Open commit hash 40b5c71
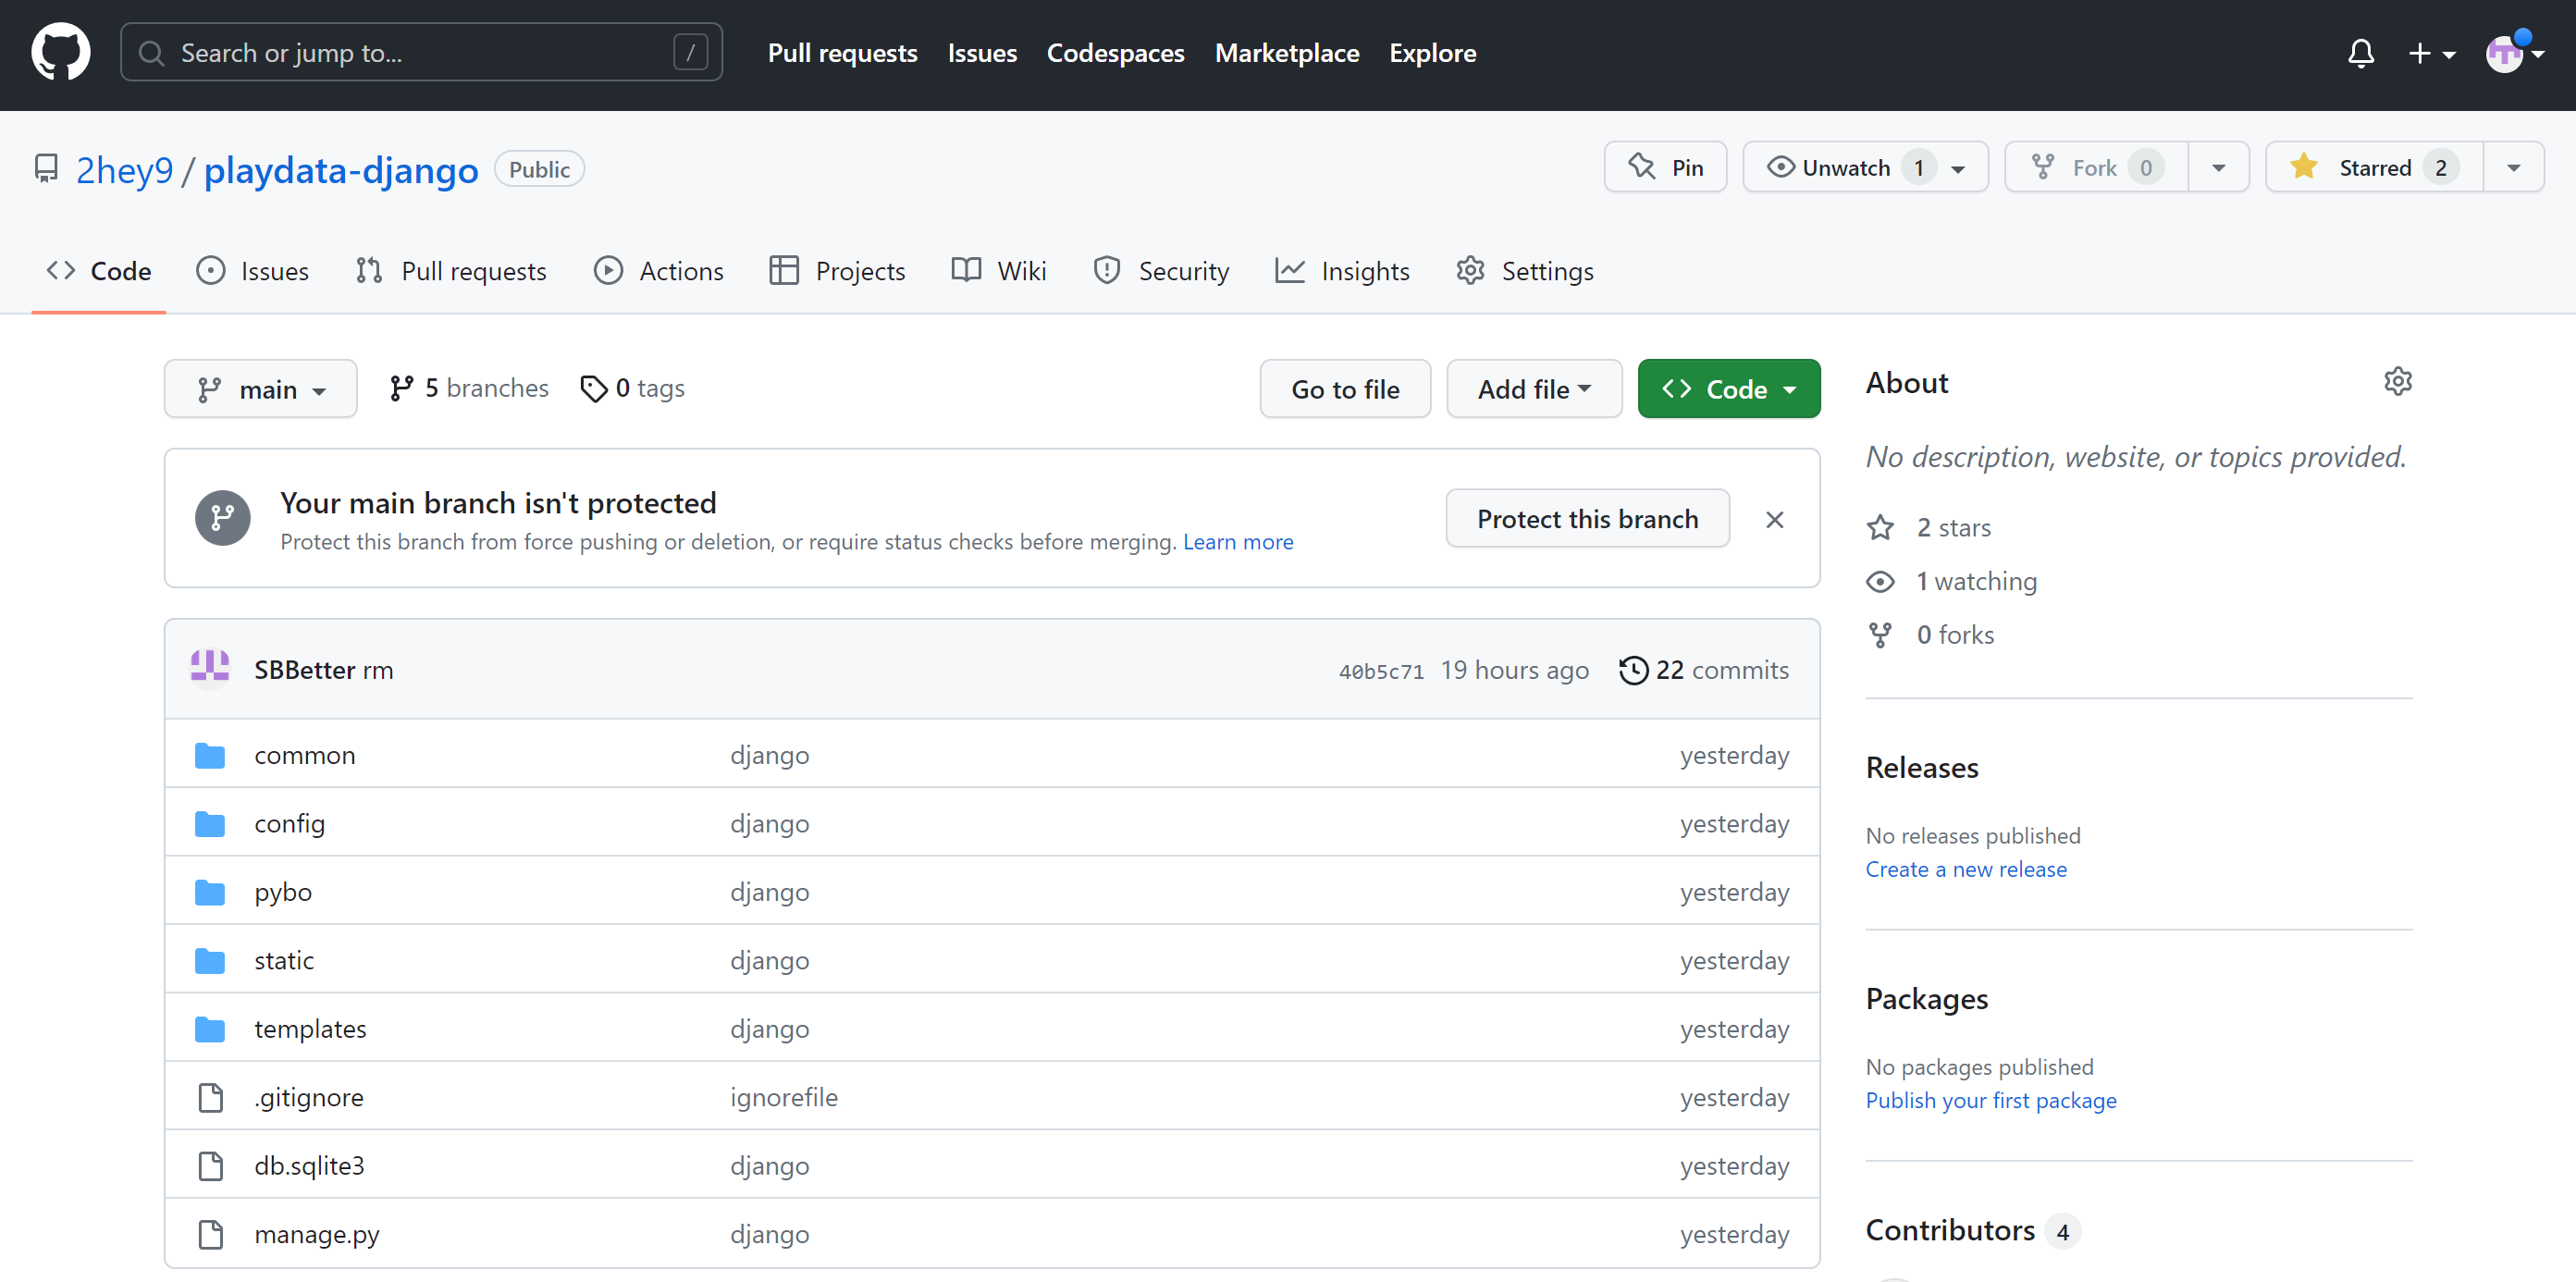 [x=1381, y=672]
